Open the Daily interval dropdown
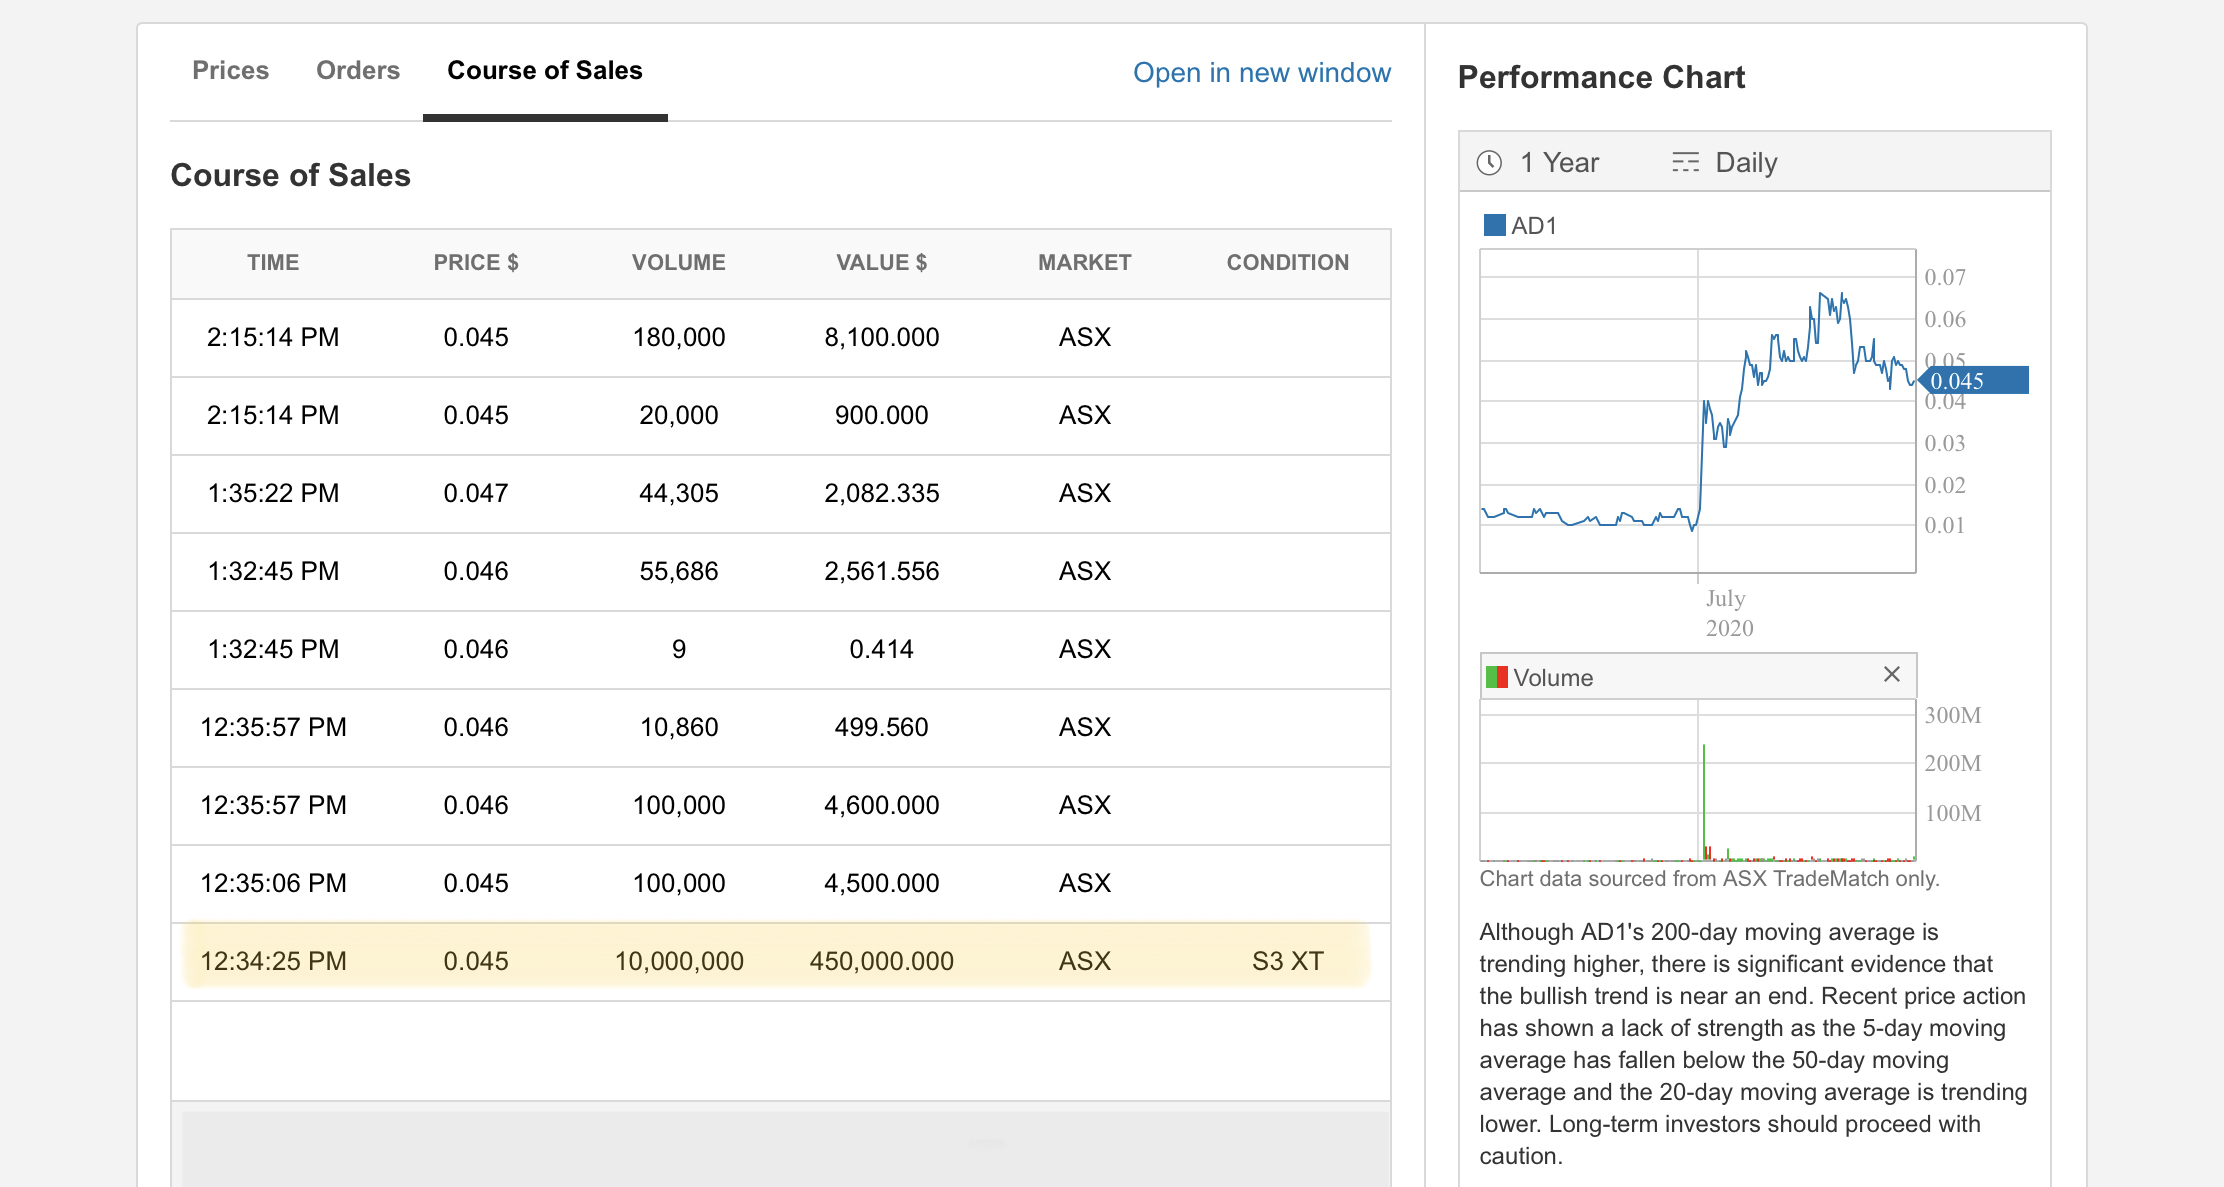 tap(1746, 162)
